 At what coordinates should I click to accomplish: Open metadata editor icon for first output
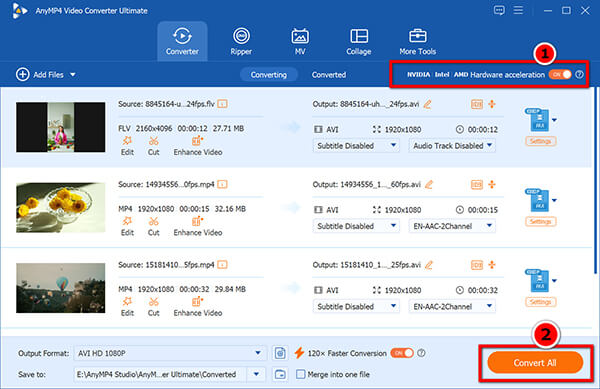(x=477, y=104)
